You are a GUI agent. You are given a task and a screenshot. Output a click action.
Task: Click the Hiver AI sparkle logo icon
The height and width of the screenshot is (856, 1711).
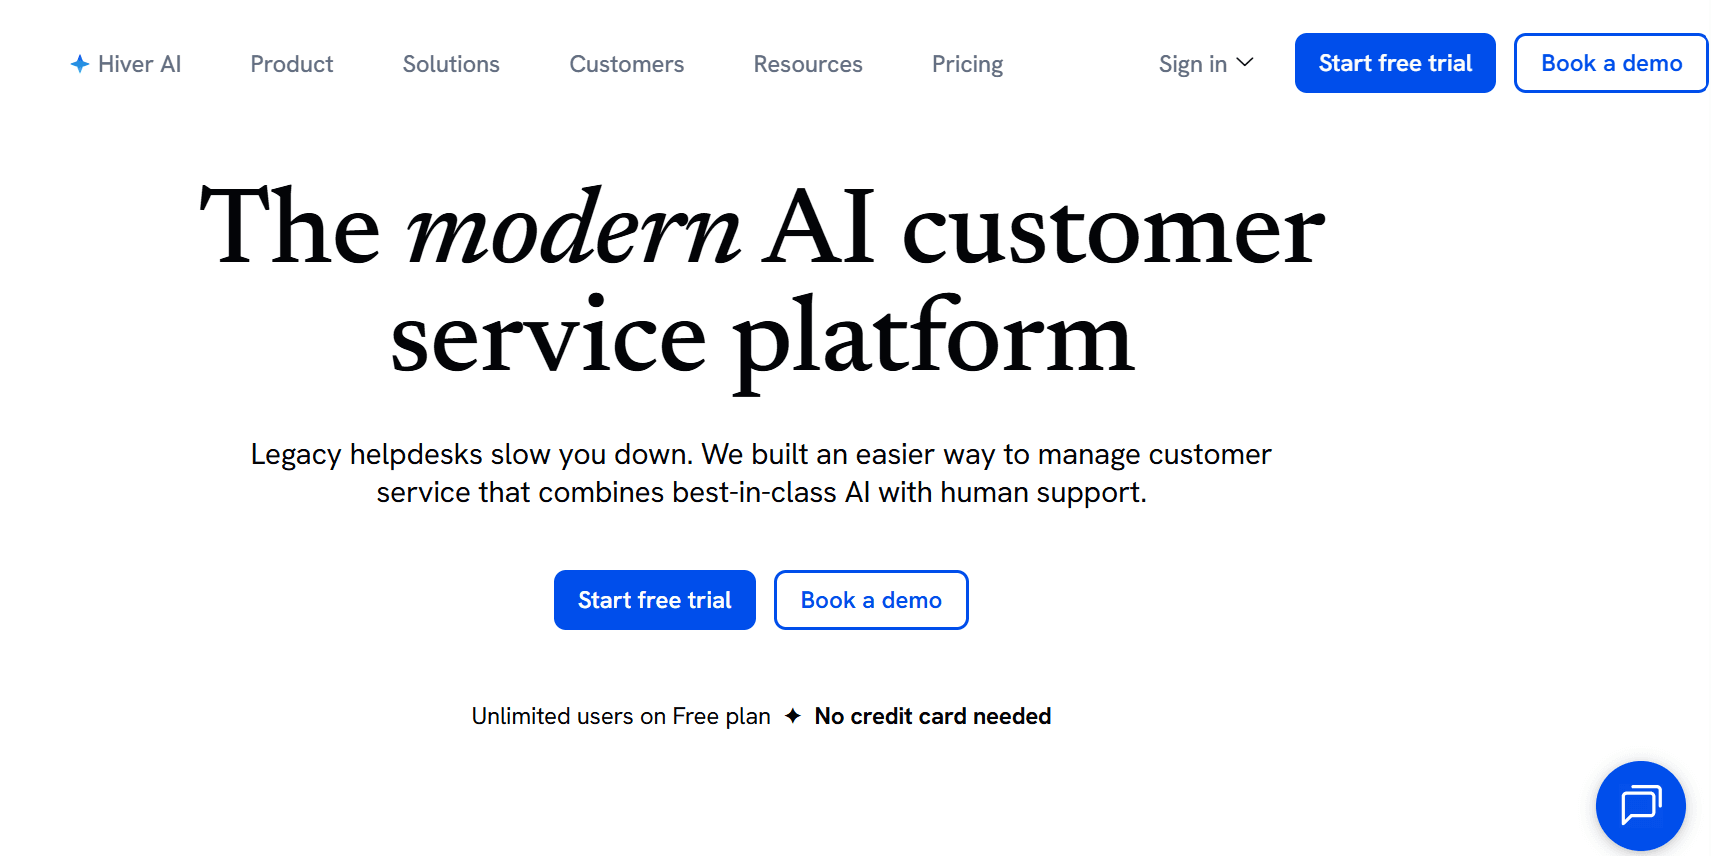point(79,63)
